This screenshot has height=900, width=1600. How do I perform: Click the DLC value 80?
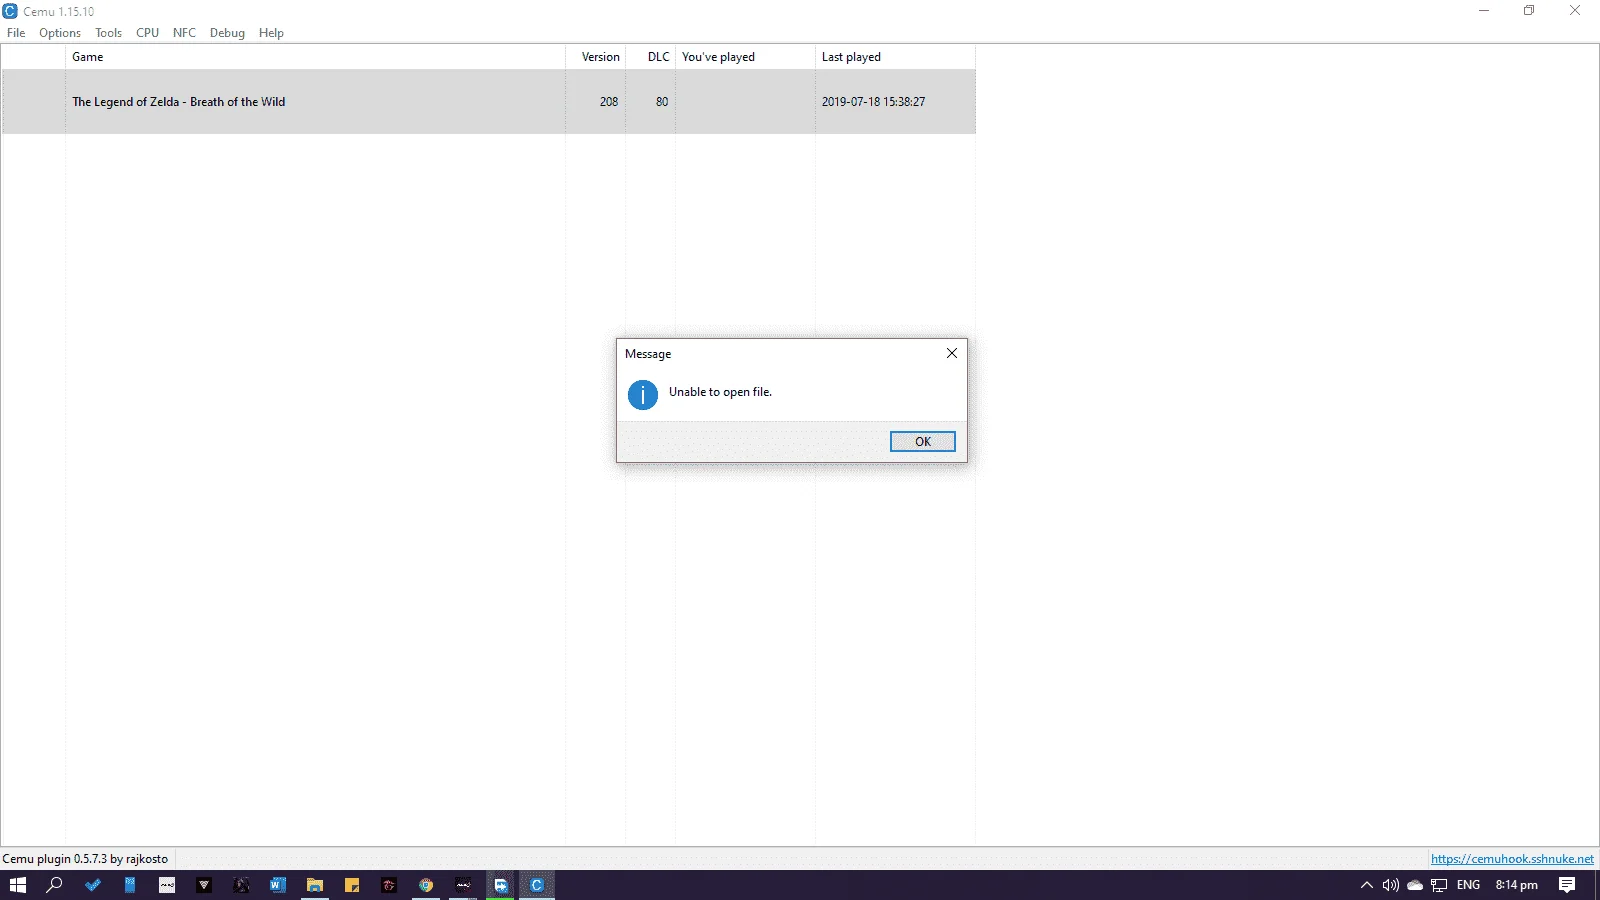click(x=662, y=102)
